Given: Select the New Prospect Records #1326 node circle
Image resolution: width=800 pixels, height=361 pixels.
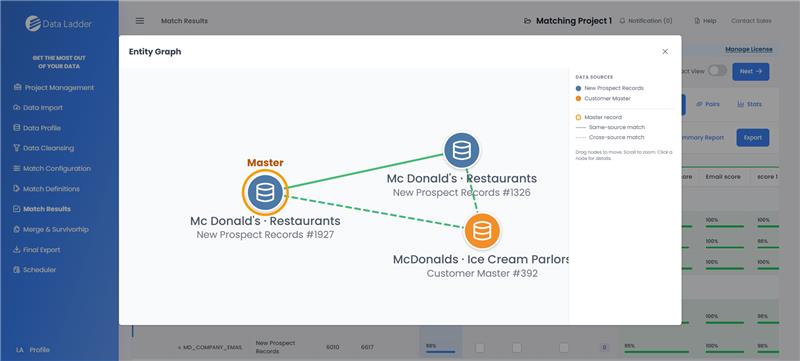Looking at the screenshot, I should pos(461,150).
